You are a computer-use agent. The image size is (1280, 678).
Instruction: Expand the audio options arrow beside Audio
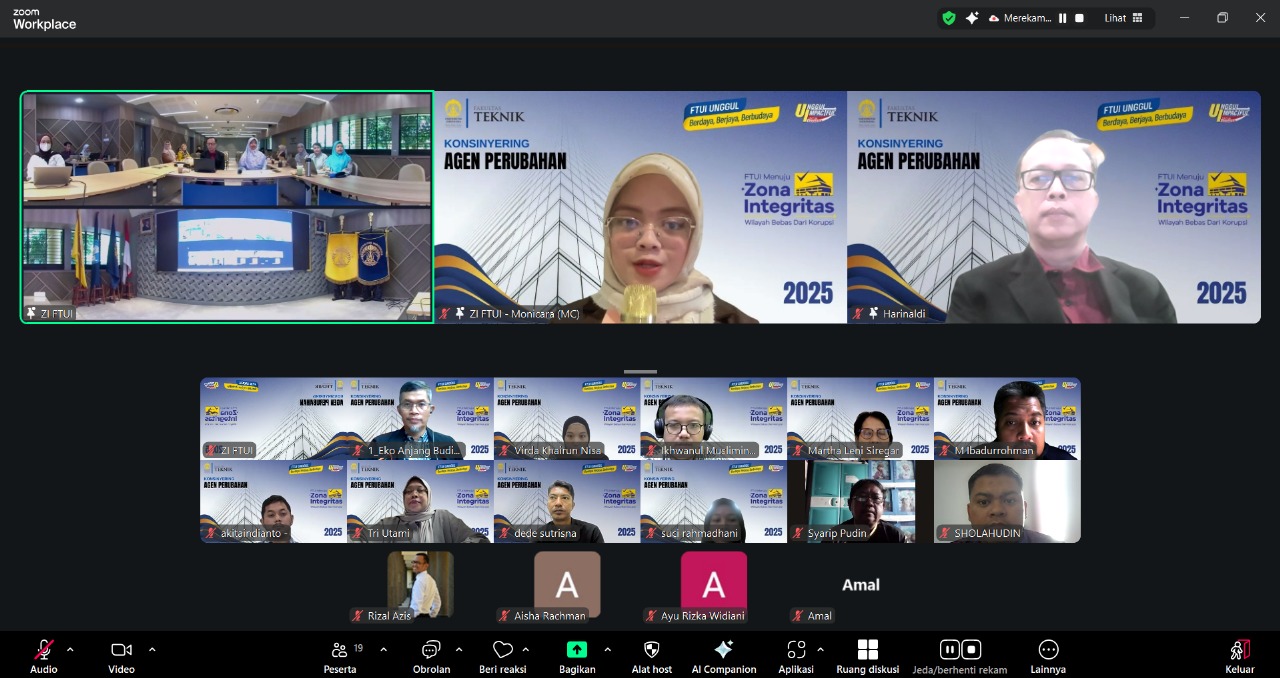tap(70, 649)
